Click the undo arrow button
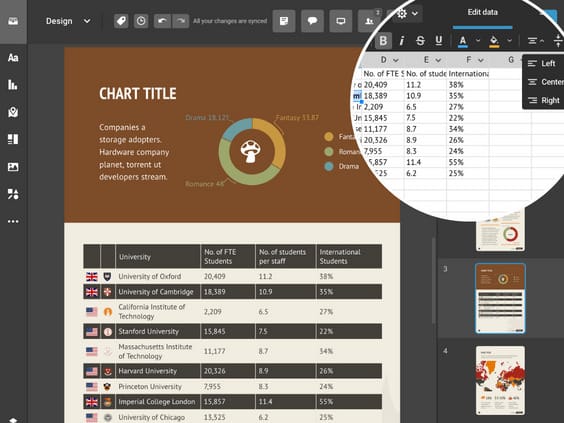The width and height of the screenshot is (564, 423). [x=162, y=21]
